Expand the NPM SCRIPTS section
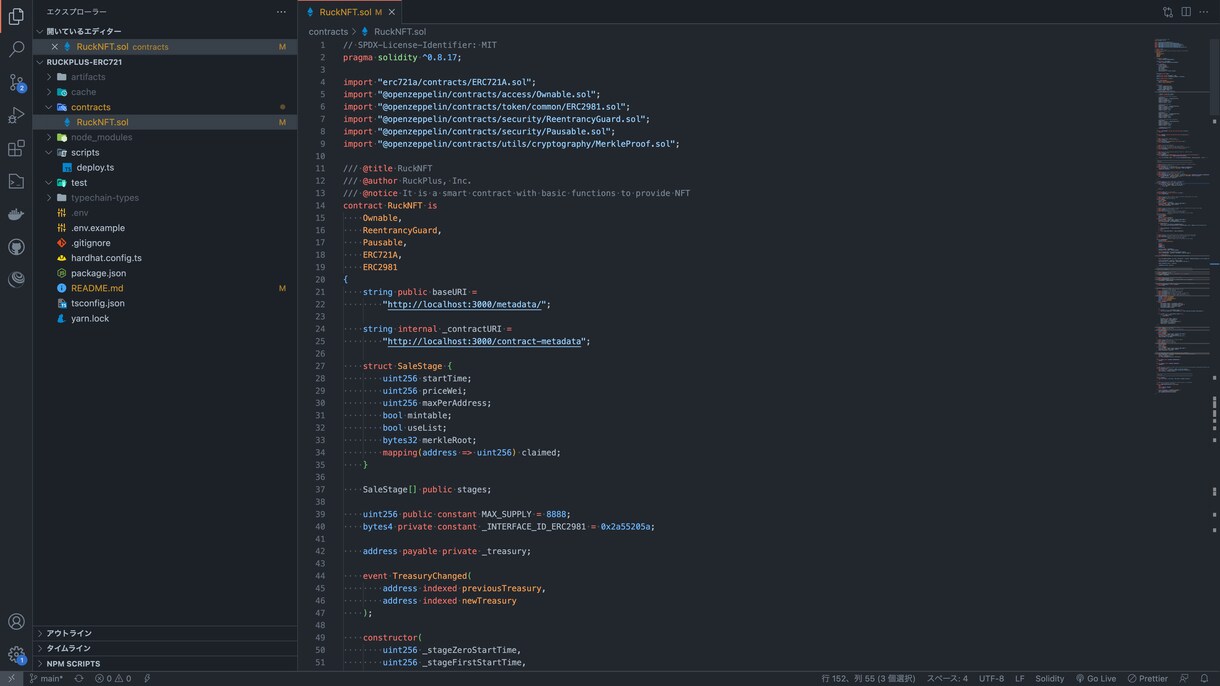 (x=165, y=663)
